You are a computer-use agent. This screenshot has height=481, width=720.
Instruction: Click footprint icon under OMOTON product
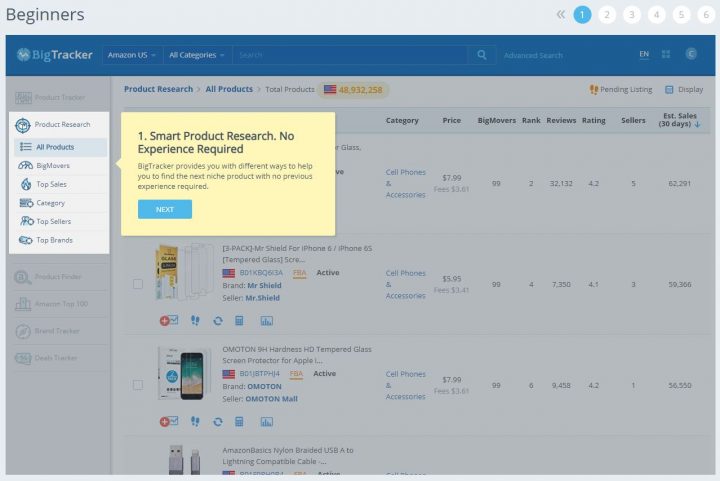coord(195,421)
